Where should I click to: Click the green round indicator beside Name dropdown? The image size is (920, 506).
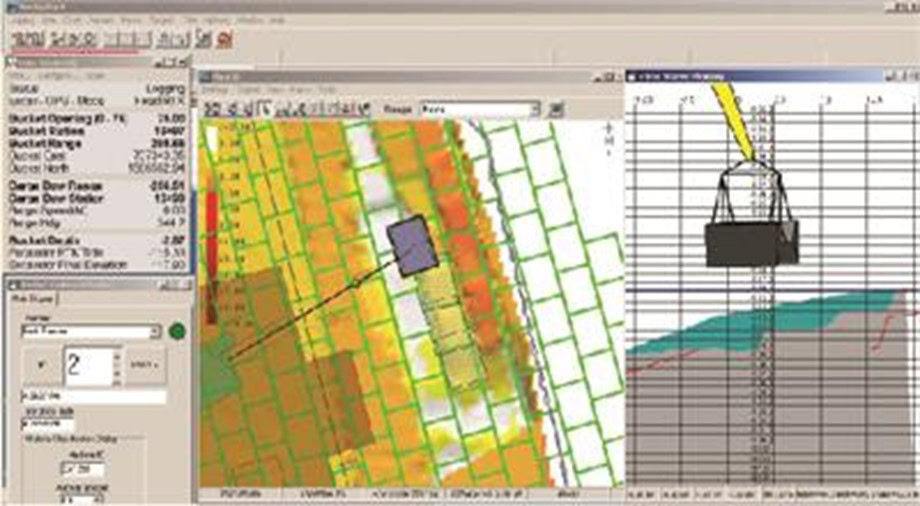(177, 331)
